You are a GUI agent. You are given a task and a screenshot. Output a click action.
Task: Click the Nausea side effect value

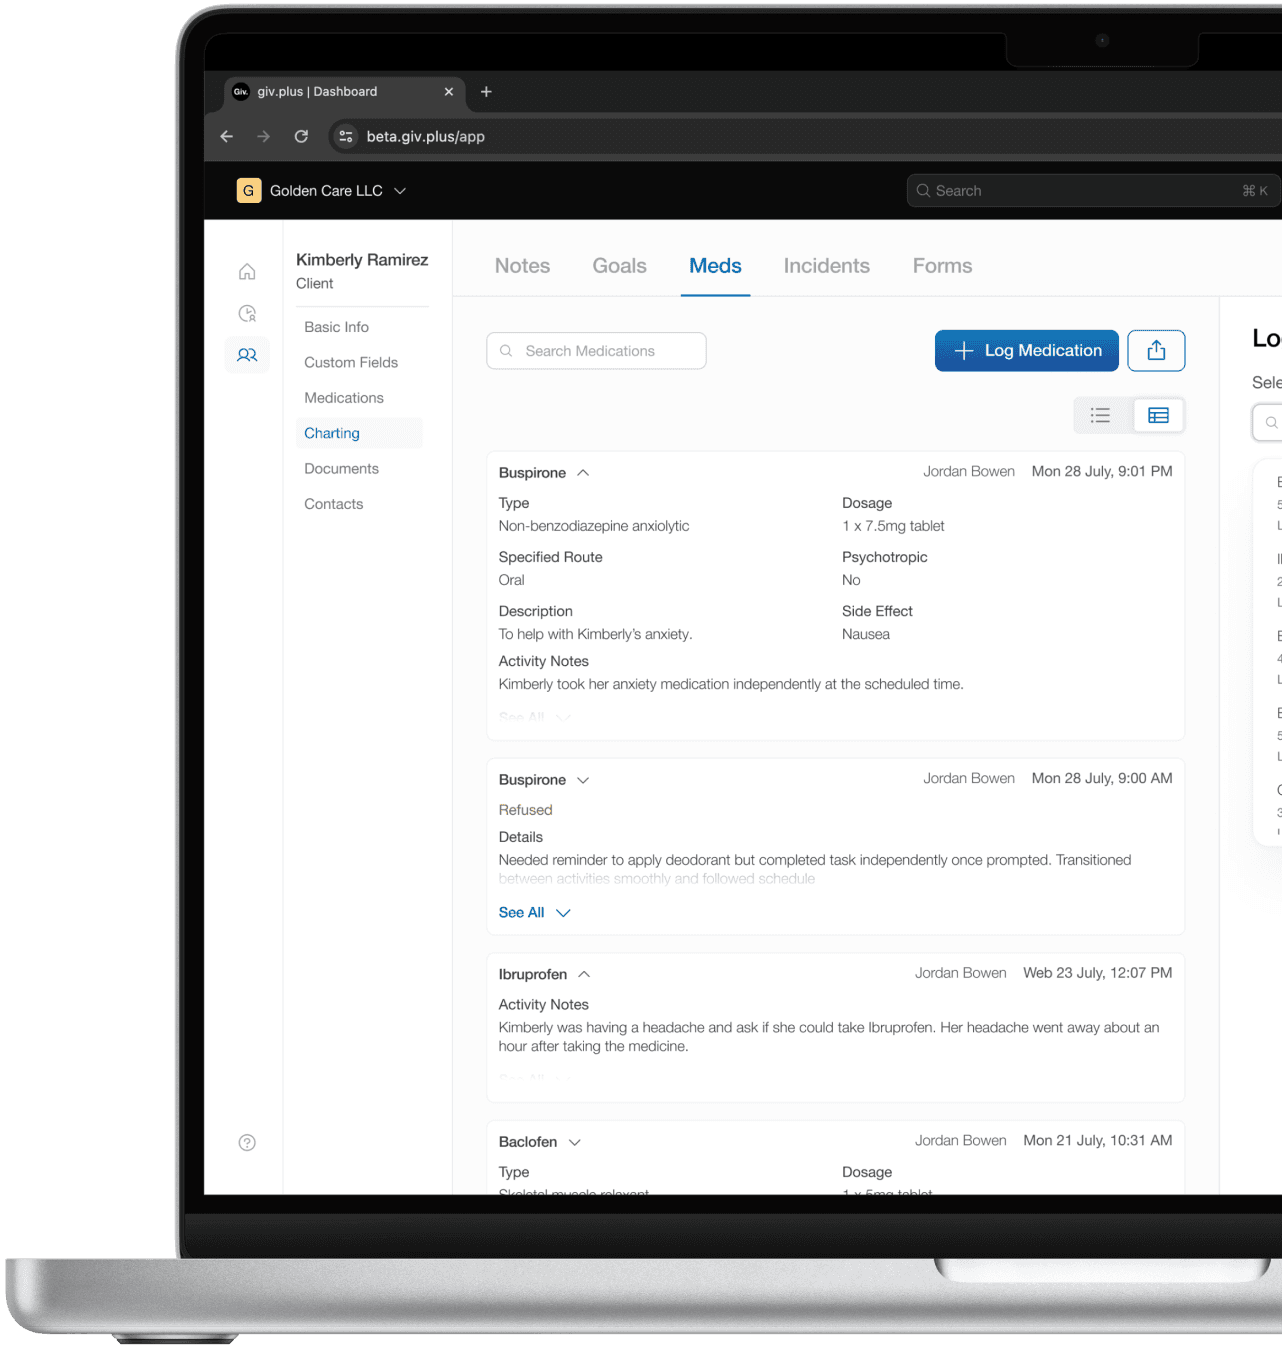(x=866, y=634)
